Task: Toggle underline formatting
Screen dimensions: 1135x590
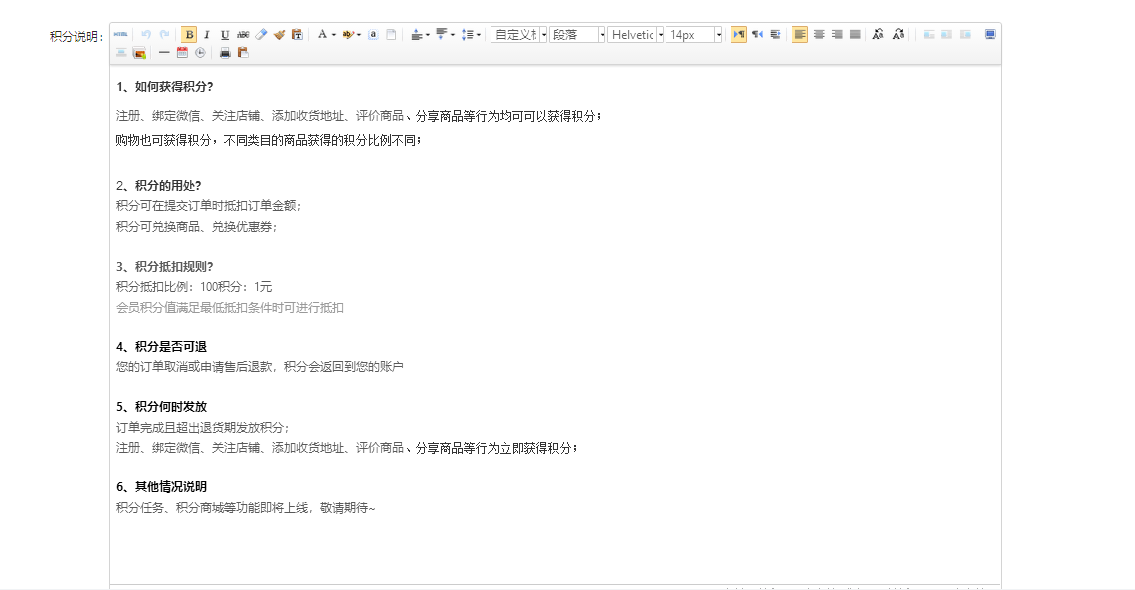Action: pyautogui.click(x=225, y=34)
